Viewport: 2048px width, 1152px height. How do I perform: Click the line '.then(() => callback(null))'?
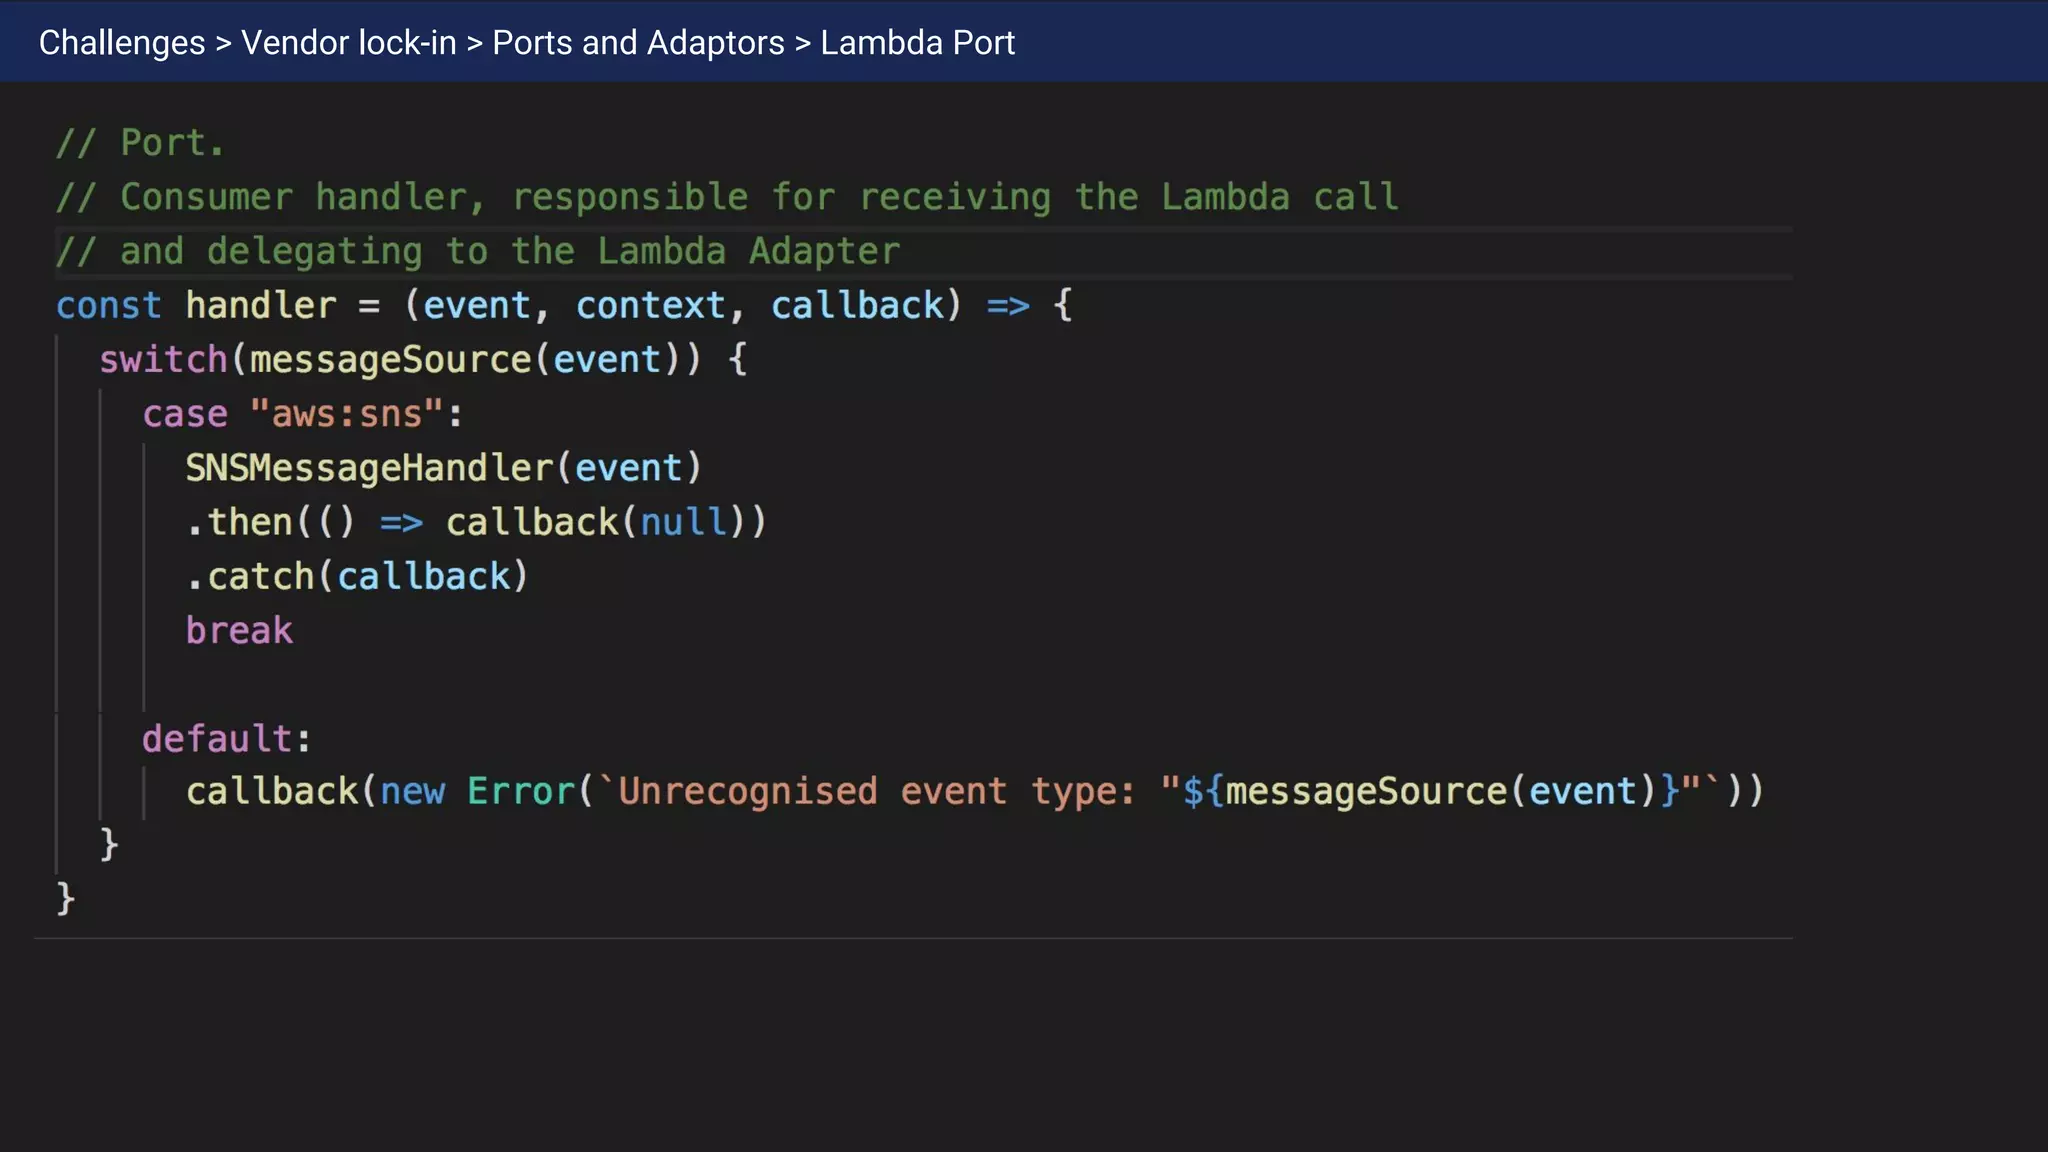[476, 521]
